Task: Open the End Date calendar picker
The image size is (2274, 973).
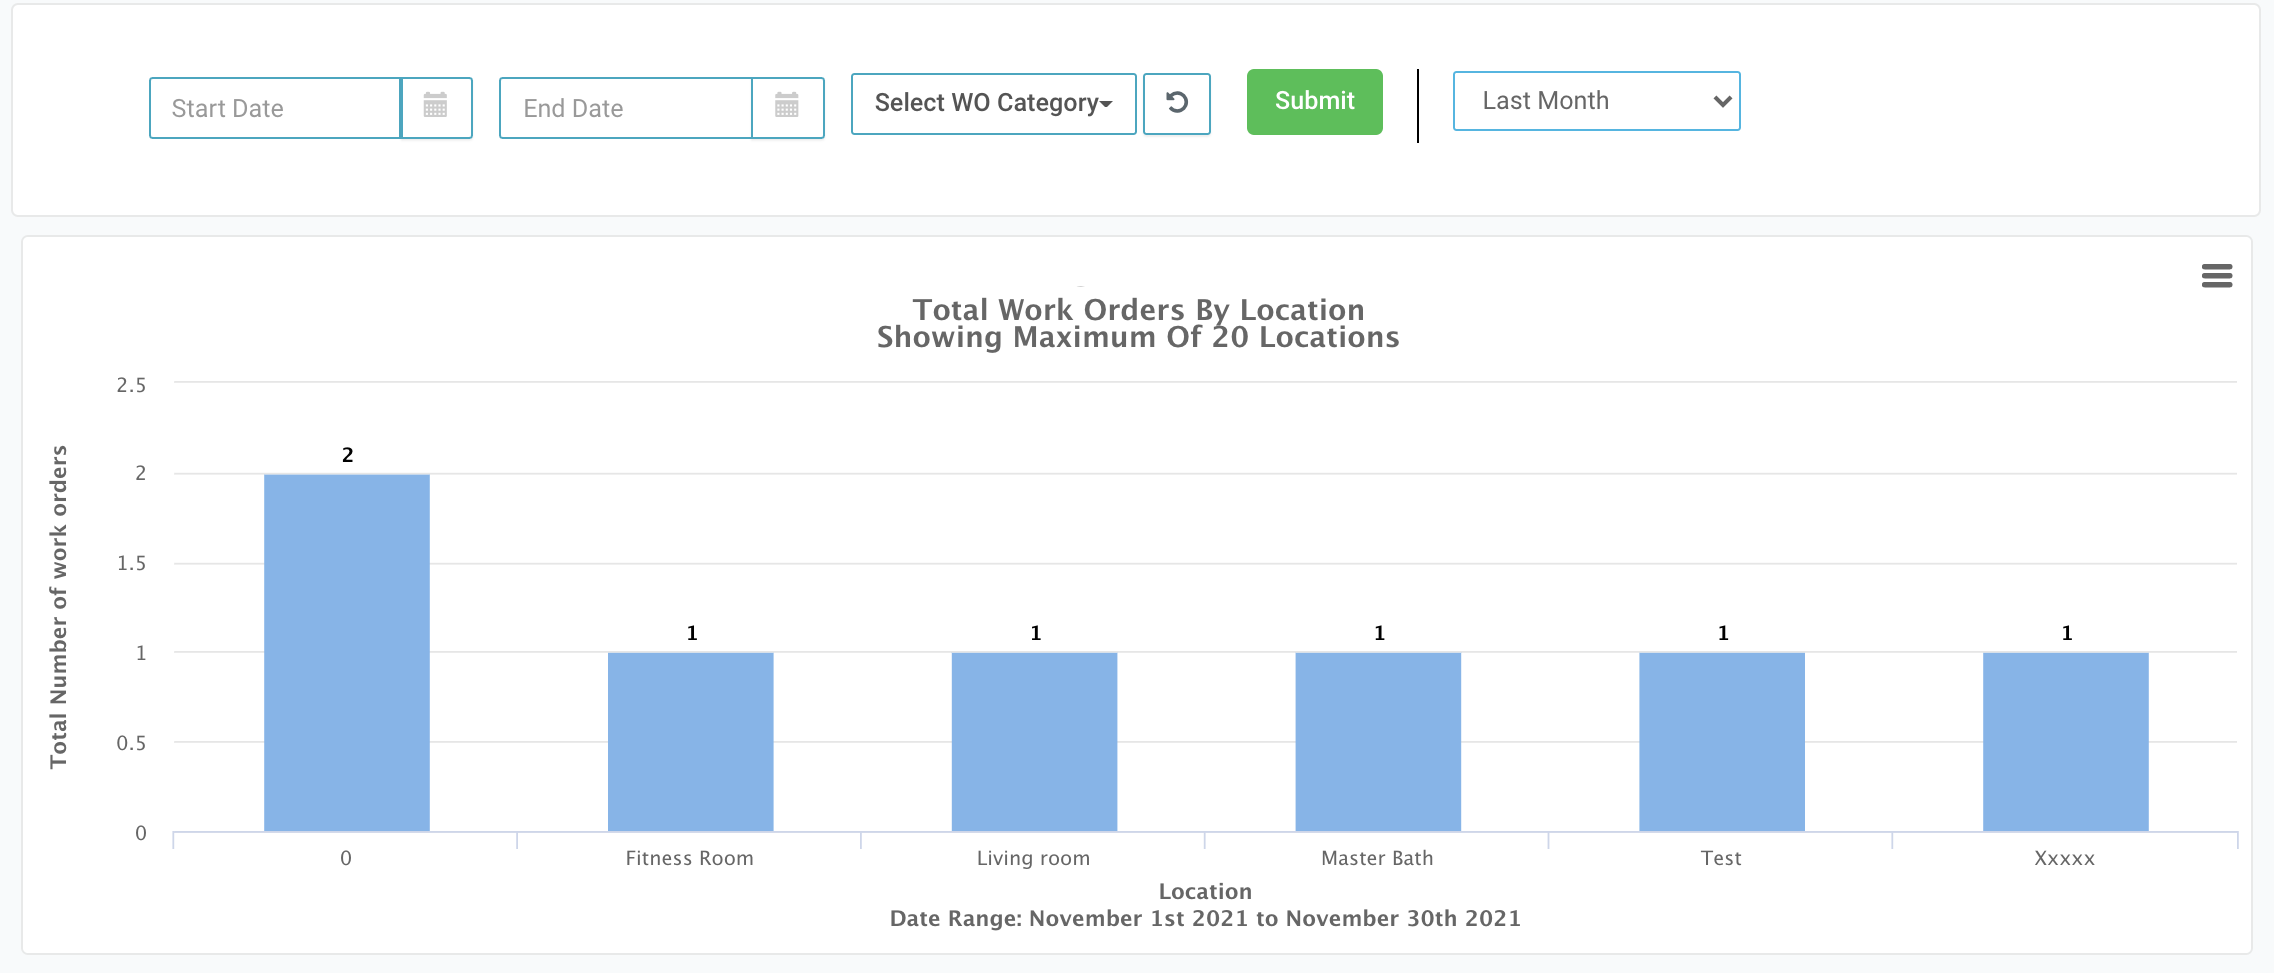Action: pos(787,107)
